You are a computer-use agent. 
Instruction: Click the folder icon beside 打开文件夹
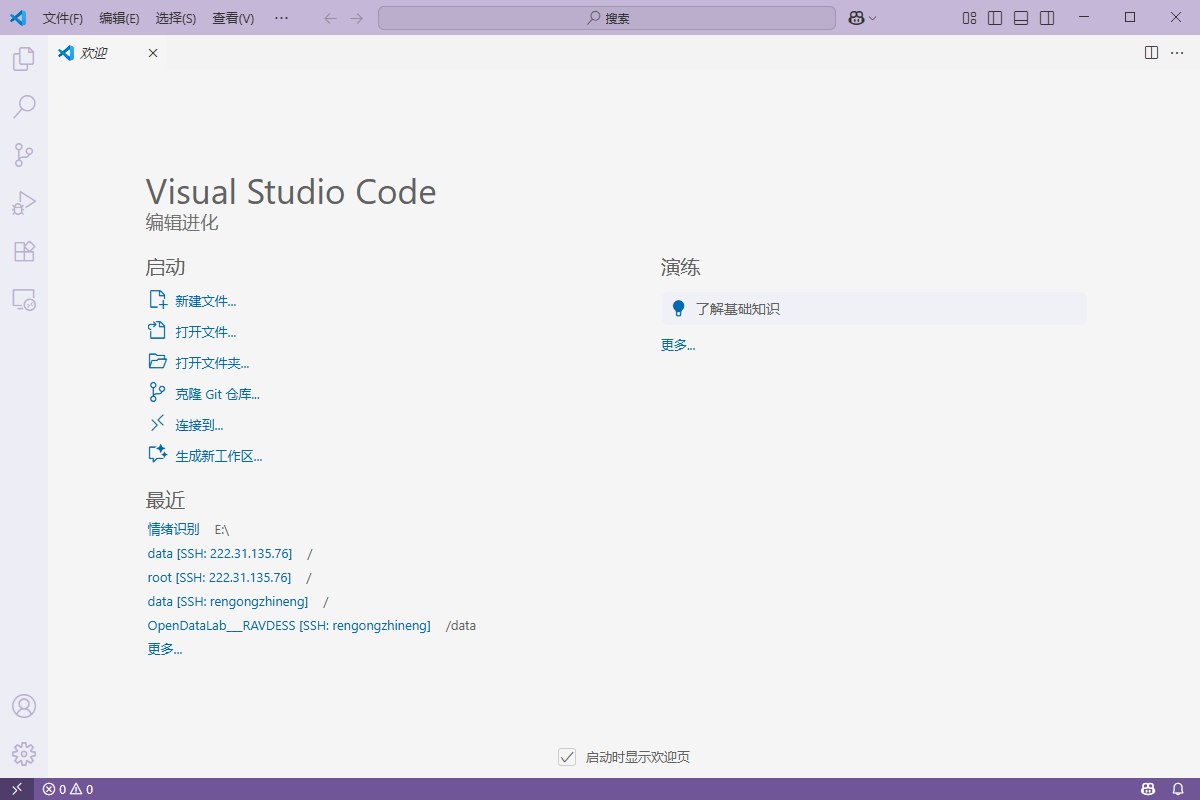(x=157, y=362)
